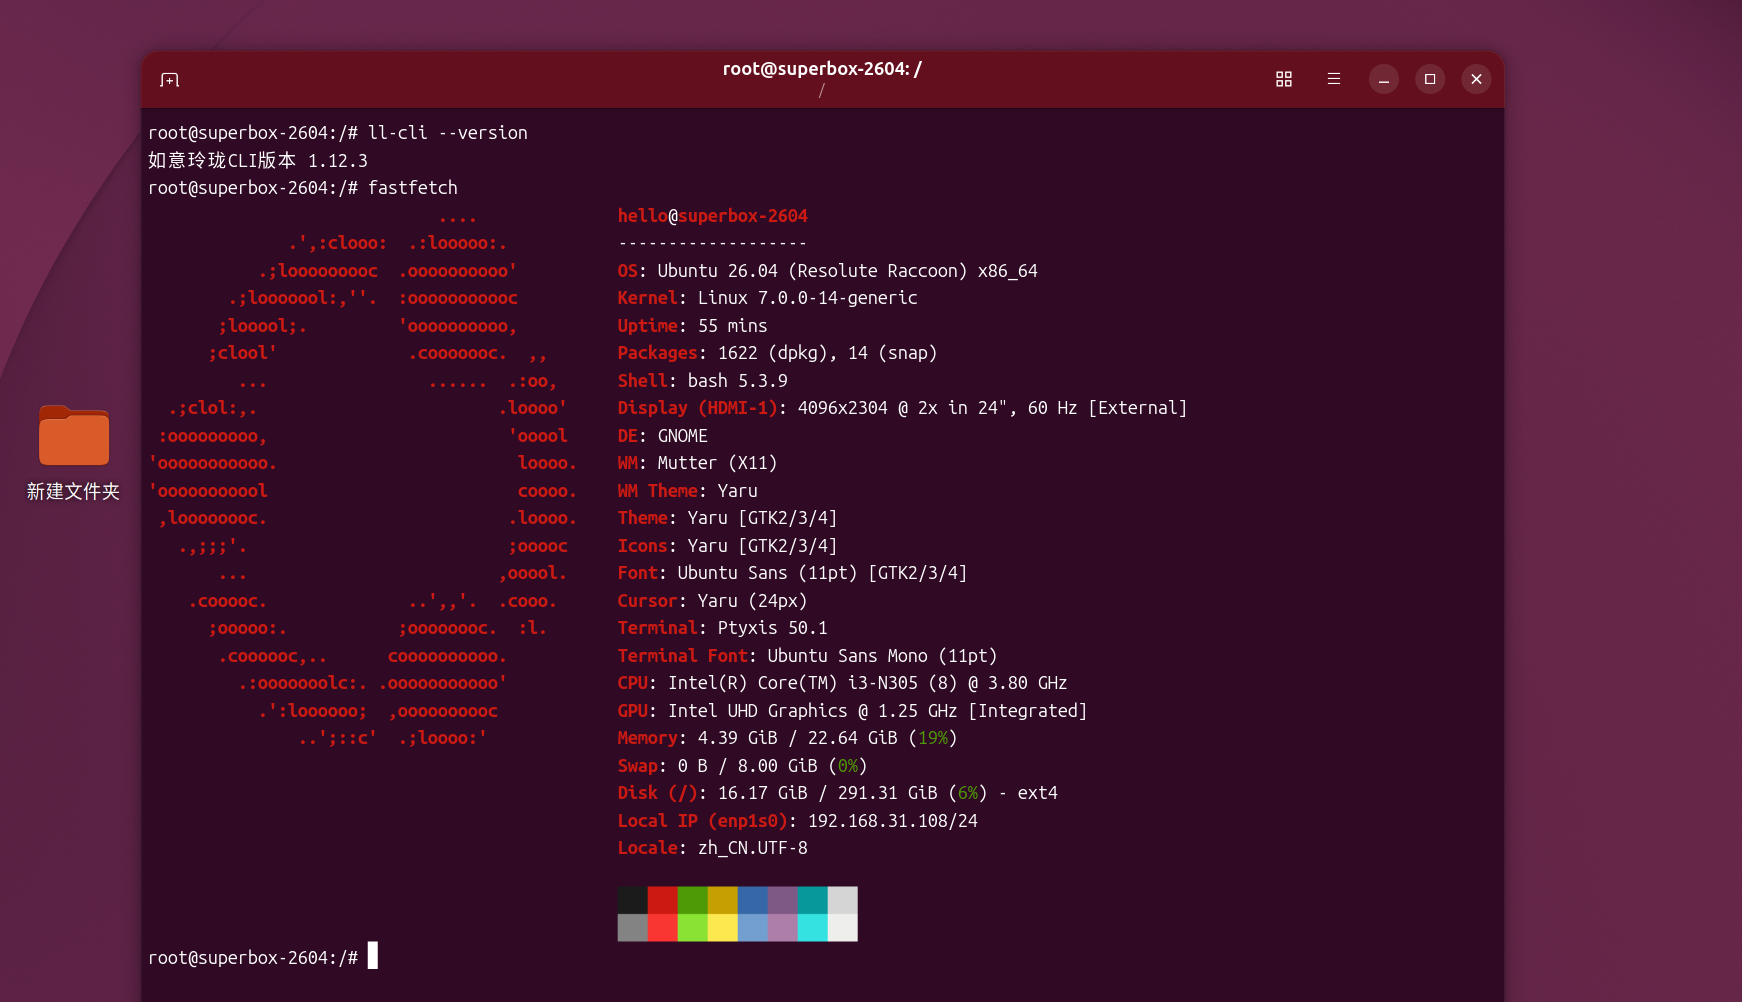Click the CPU: Intel(R) Core(TM) i3-N305 line
Image resolution: width=1742 pixels, height=1002 pixels.
[x=843, y=683]
